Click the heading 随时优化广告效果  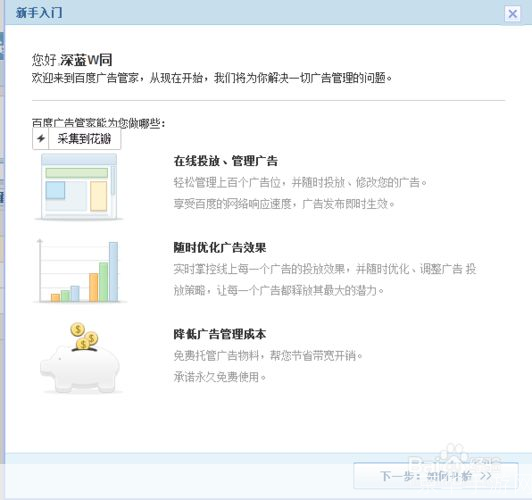(220, 248)
